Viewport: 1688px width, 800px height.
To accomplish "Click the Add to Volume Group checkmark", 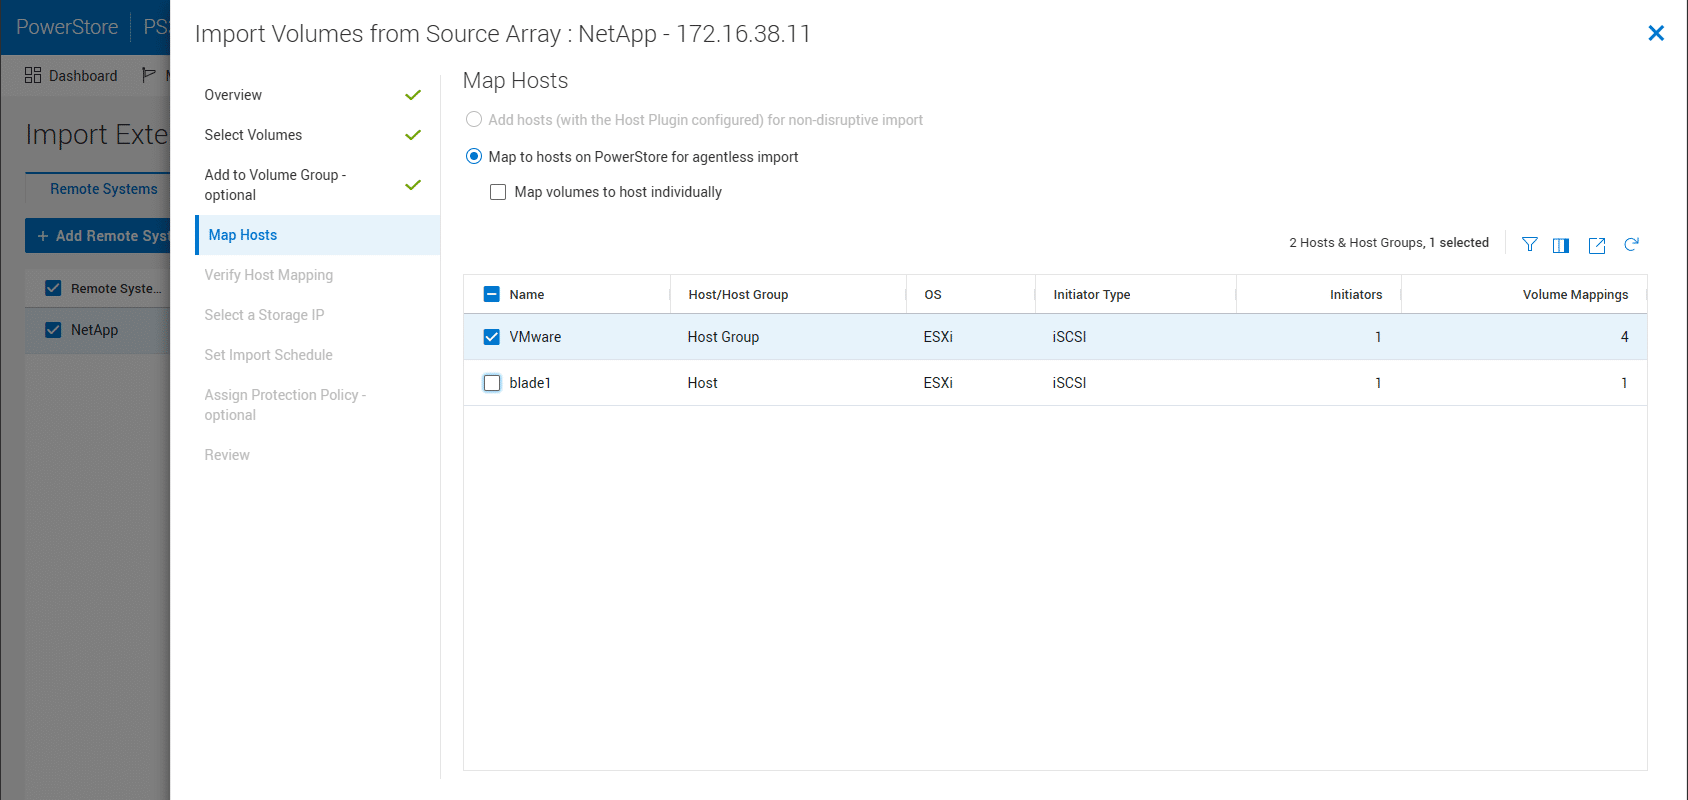I will coord(413,185).
